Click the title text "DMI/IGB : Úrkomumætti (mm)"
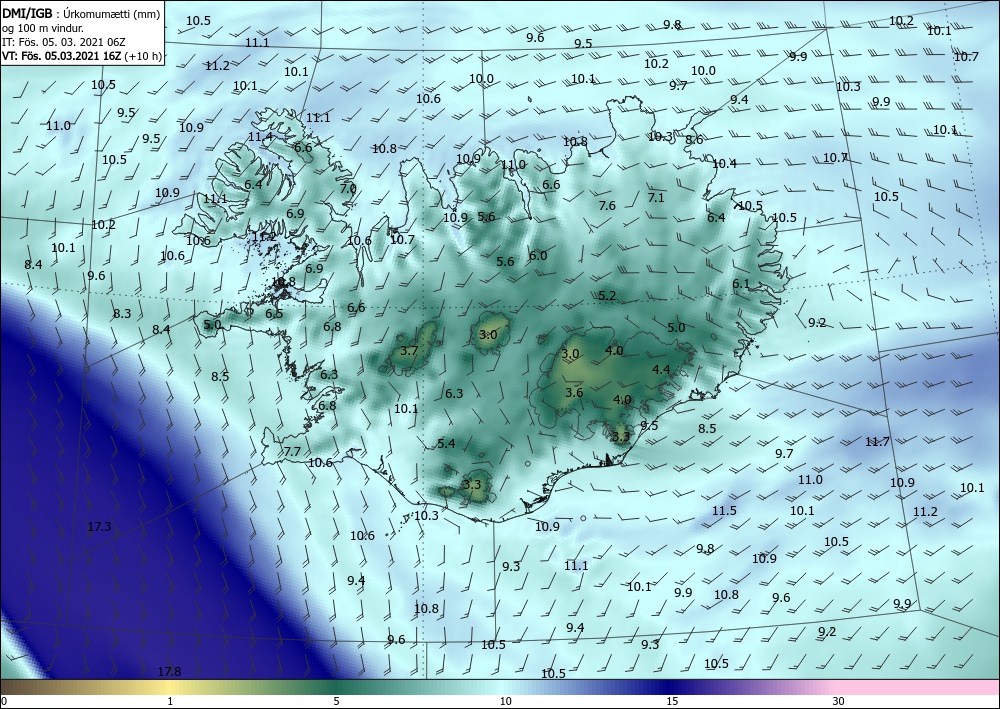Screen dimensions: 1000x709 coord(81,15)
